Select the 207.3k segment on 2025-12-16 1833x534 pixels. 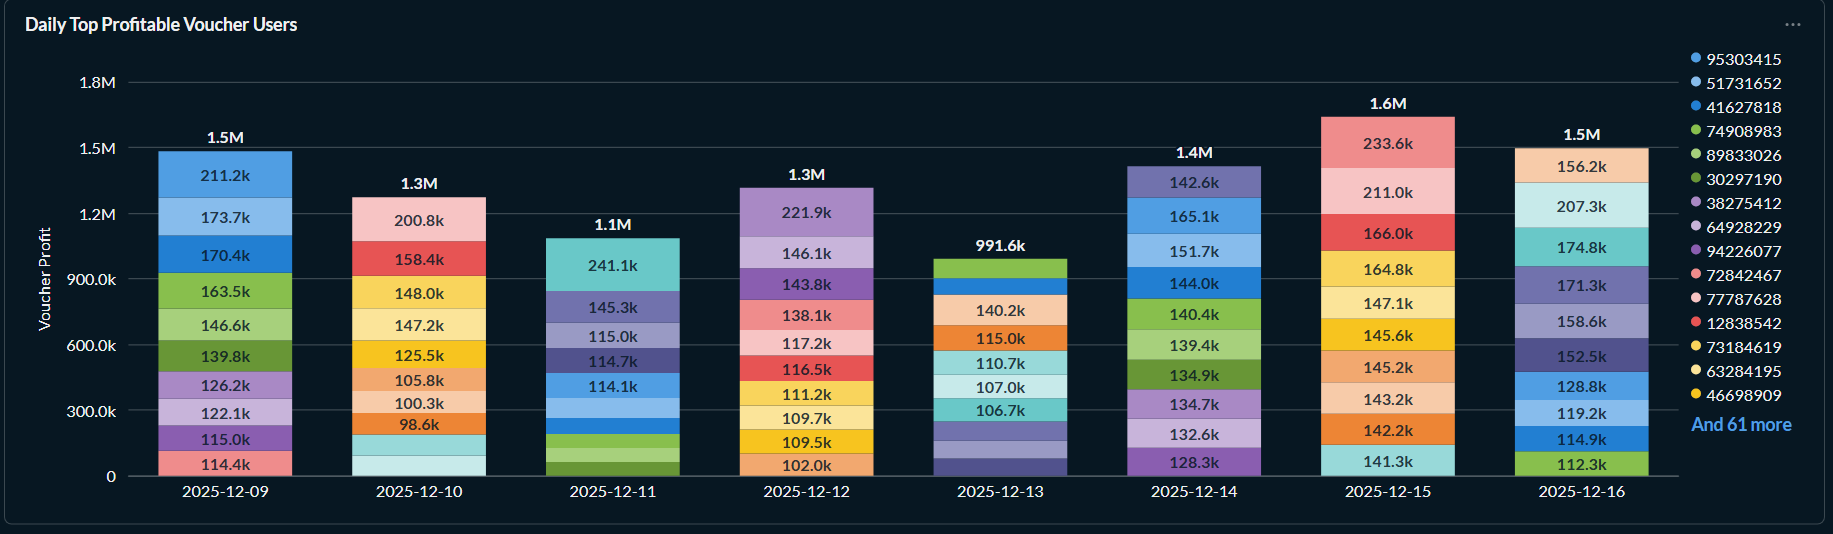click(x=1581, y=206)
